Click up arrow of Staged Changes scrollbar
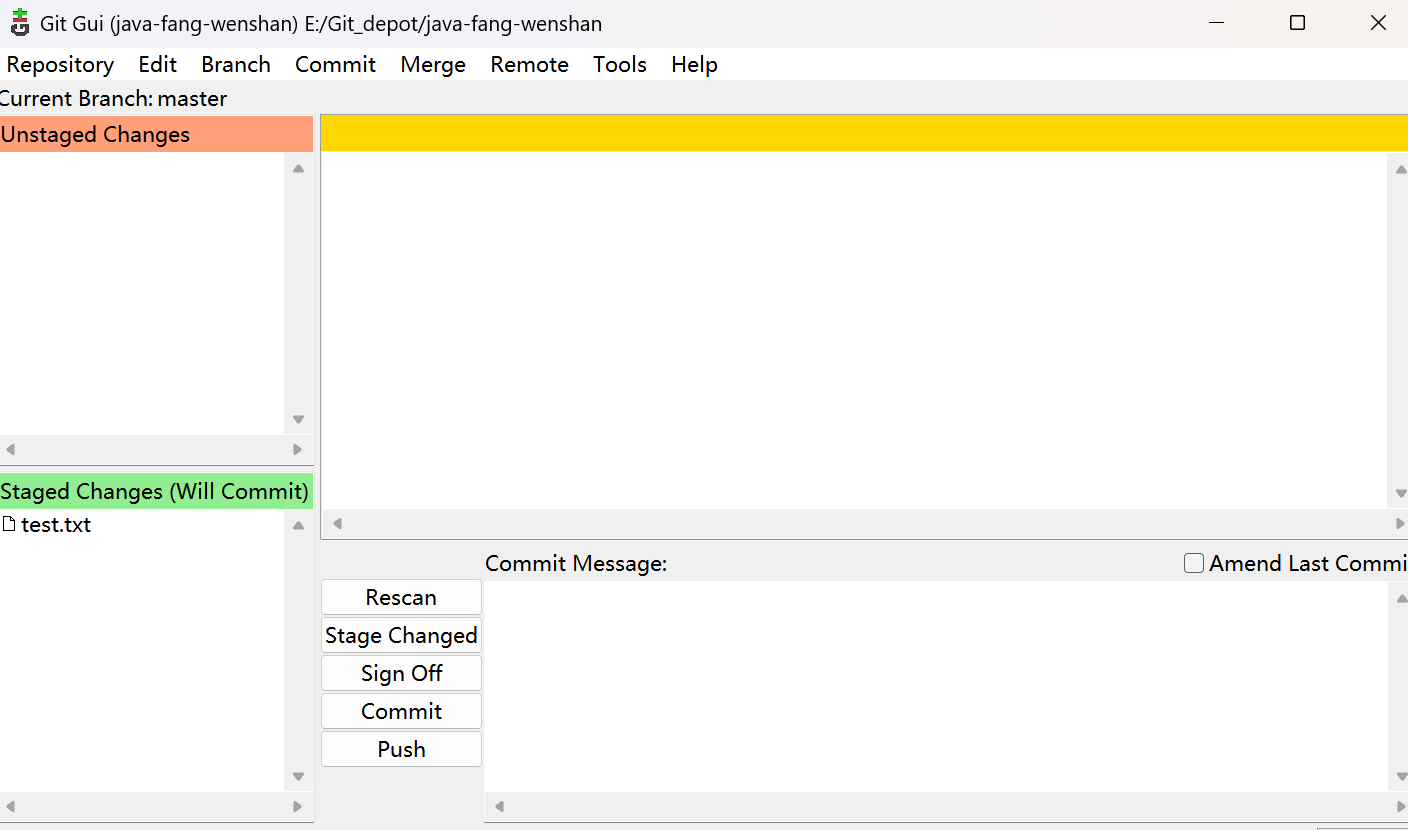The width and height of the screenshot is (1408, 830). [x=298, y=525]
